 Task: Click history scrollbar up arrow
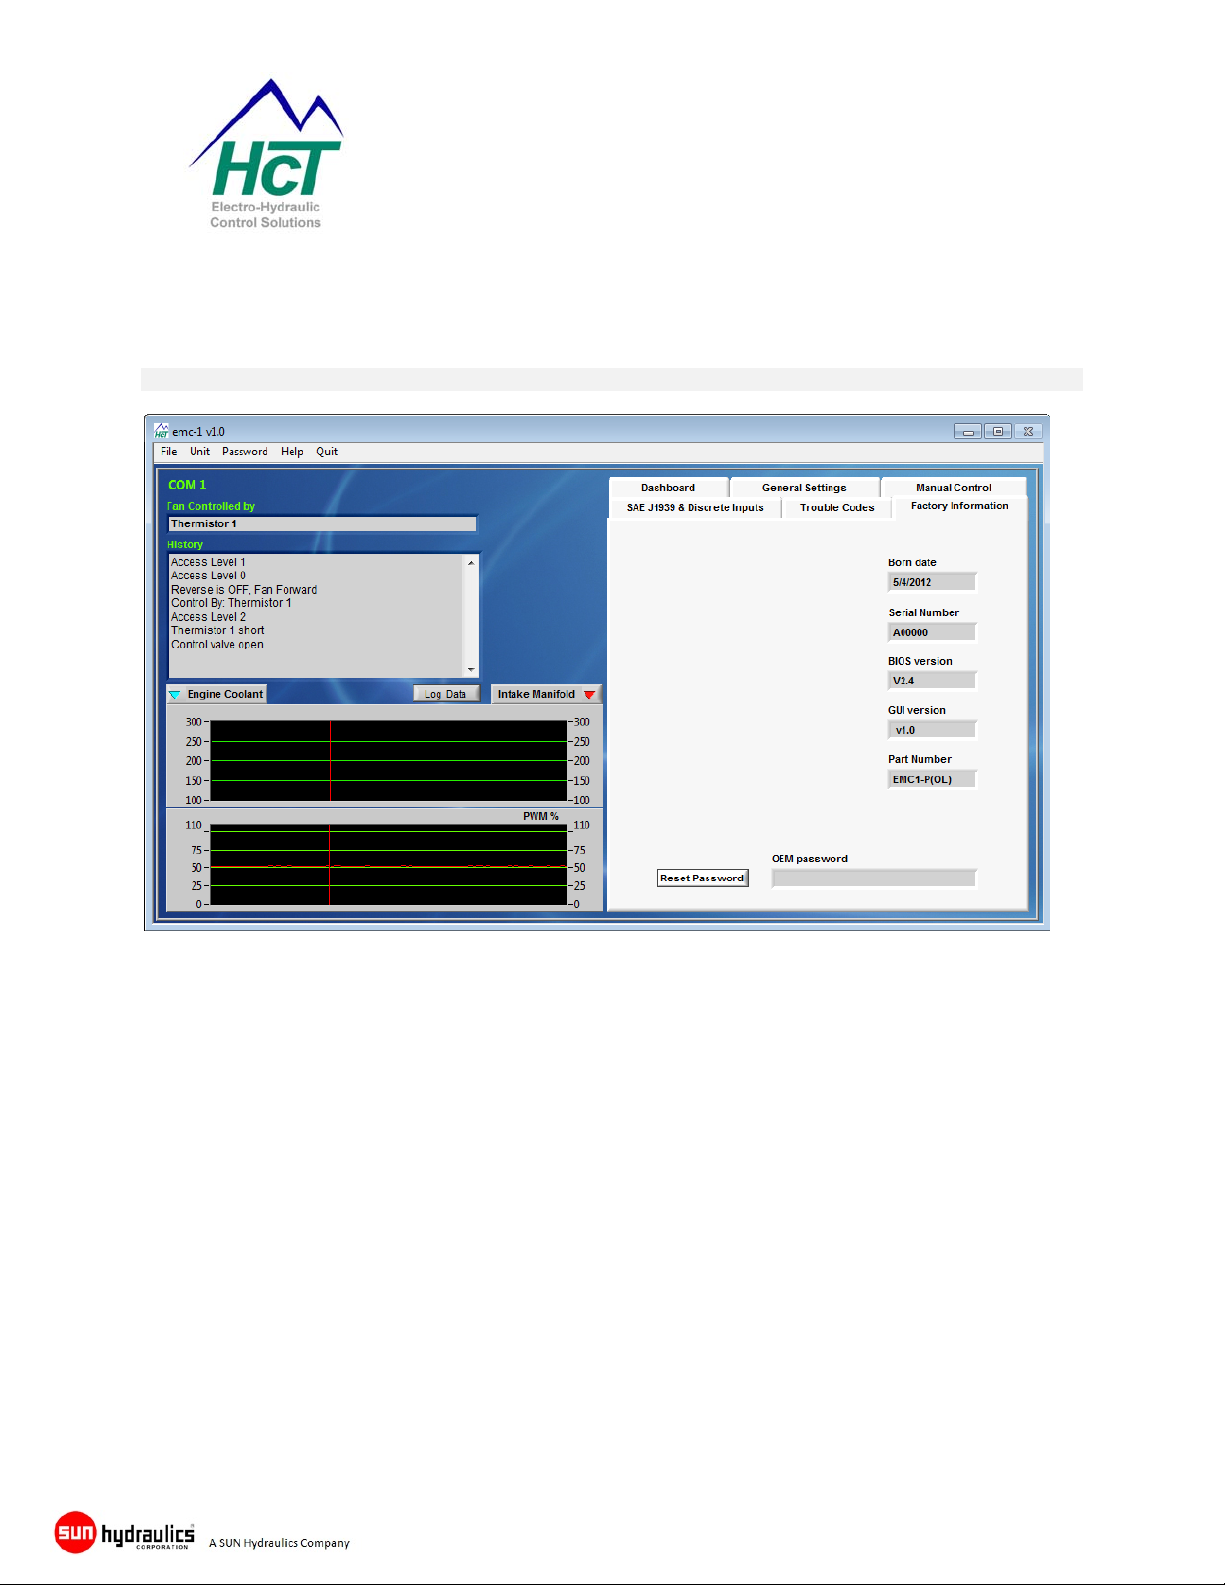click(x=471, y=563)
